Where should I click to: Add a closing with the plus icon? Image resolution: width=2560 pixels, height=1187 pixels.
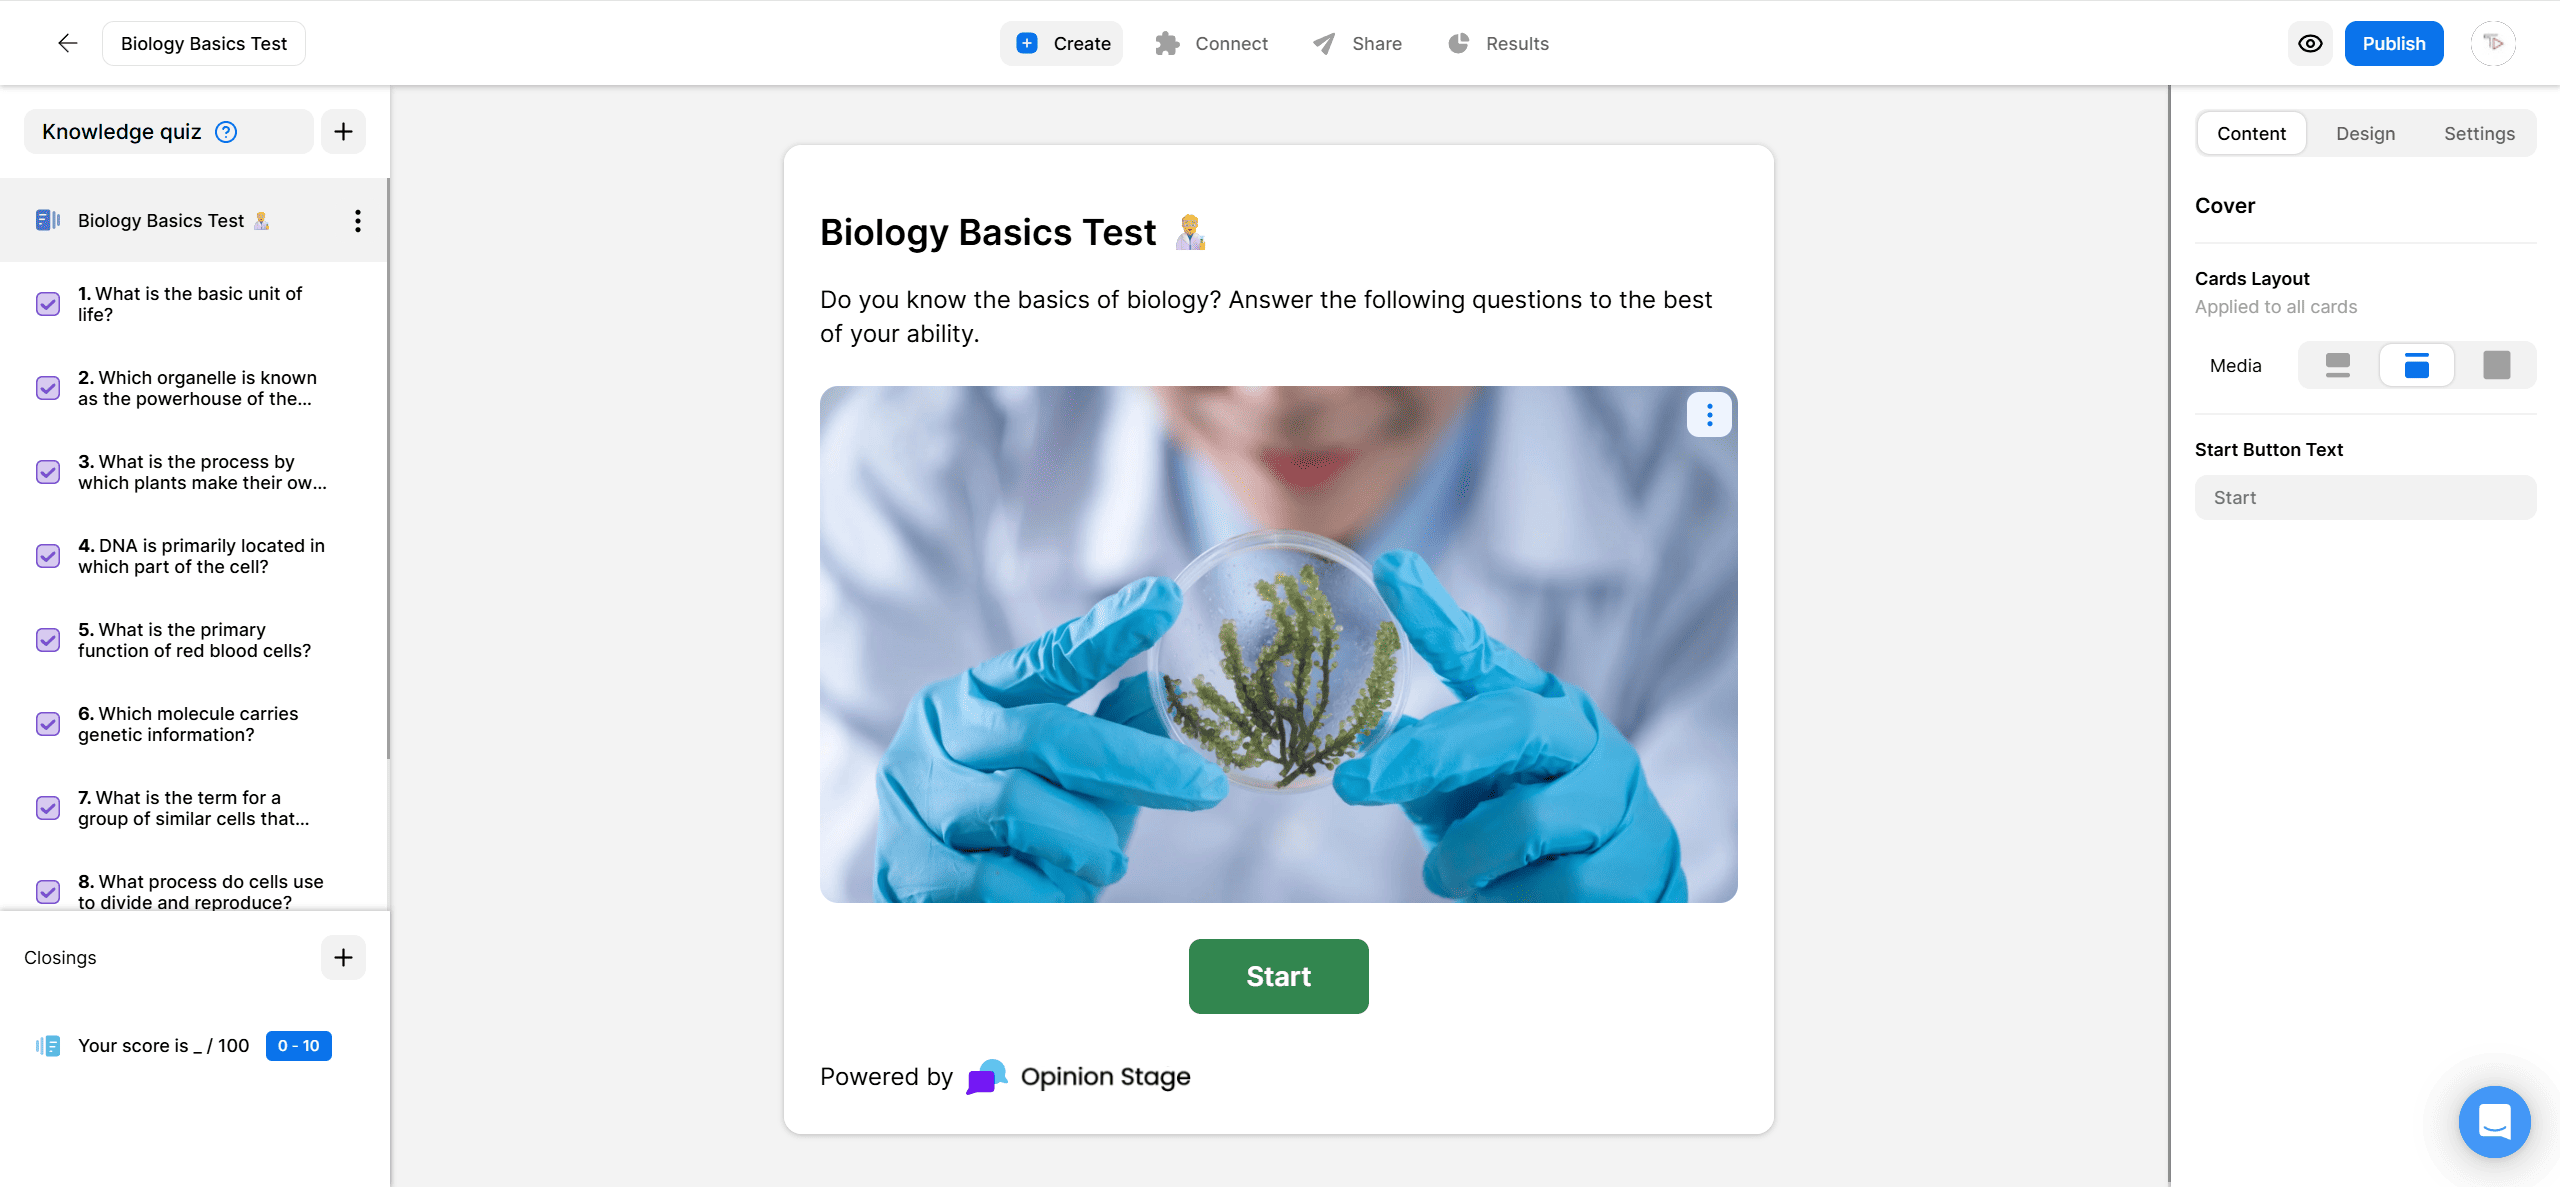[343, 957]
